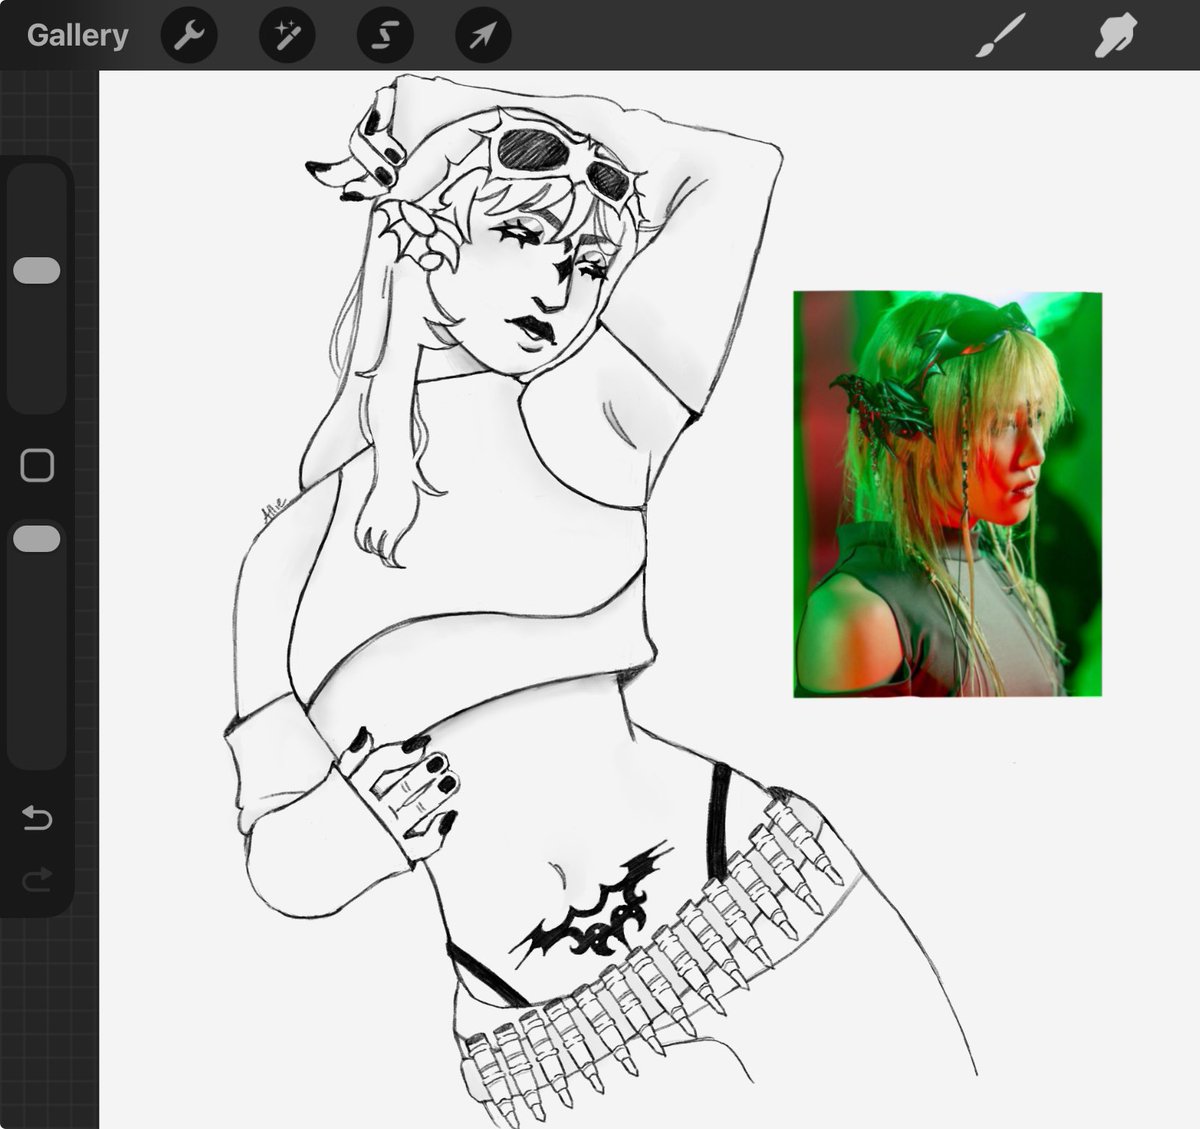Adjust the brush size slider handle
Image resolution: width=1200 pixels, height=1129 pixels.
(37, 271)
